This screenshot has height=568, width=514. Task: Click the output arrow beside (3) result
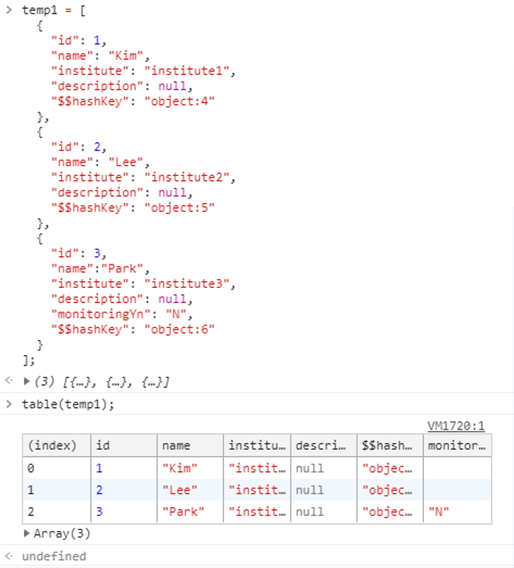click(9, 380)
